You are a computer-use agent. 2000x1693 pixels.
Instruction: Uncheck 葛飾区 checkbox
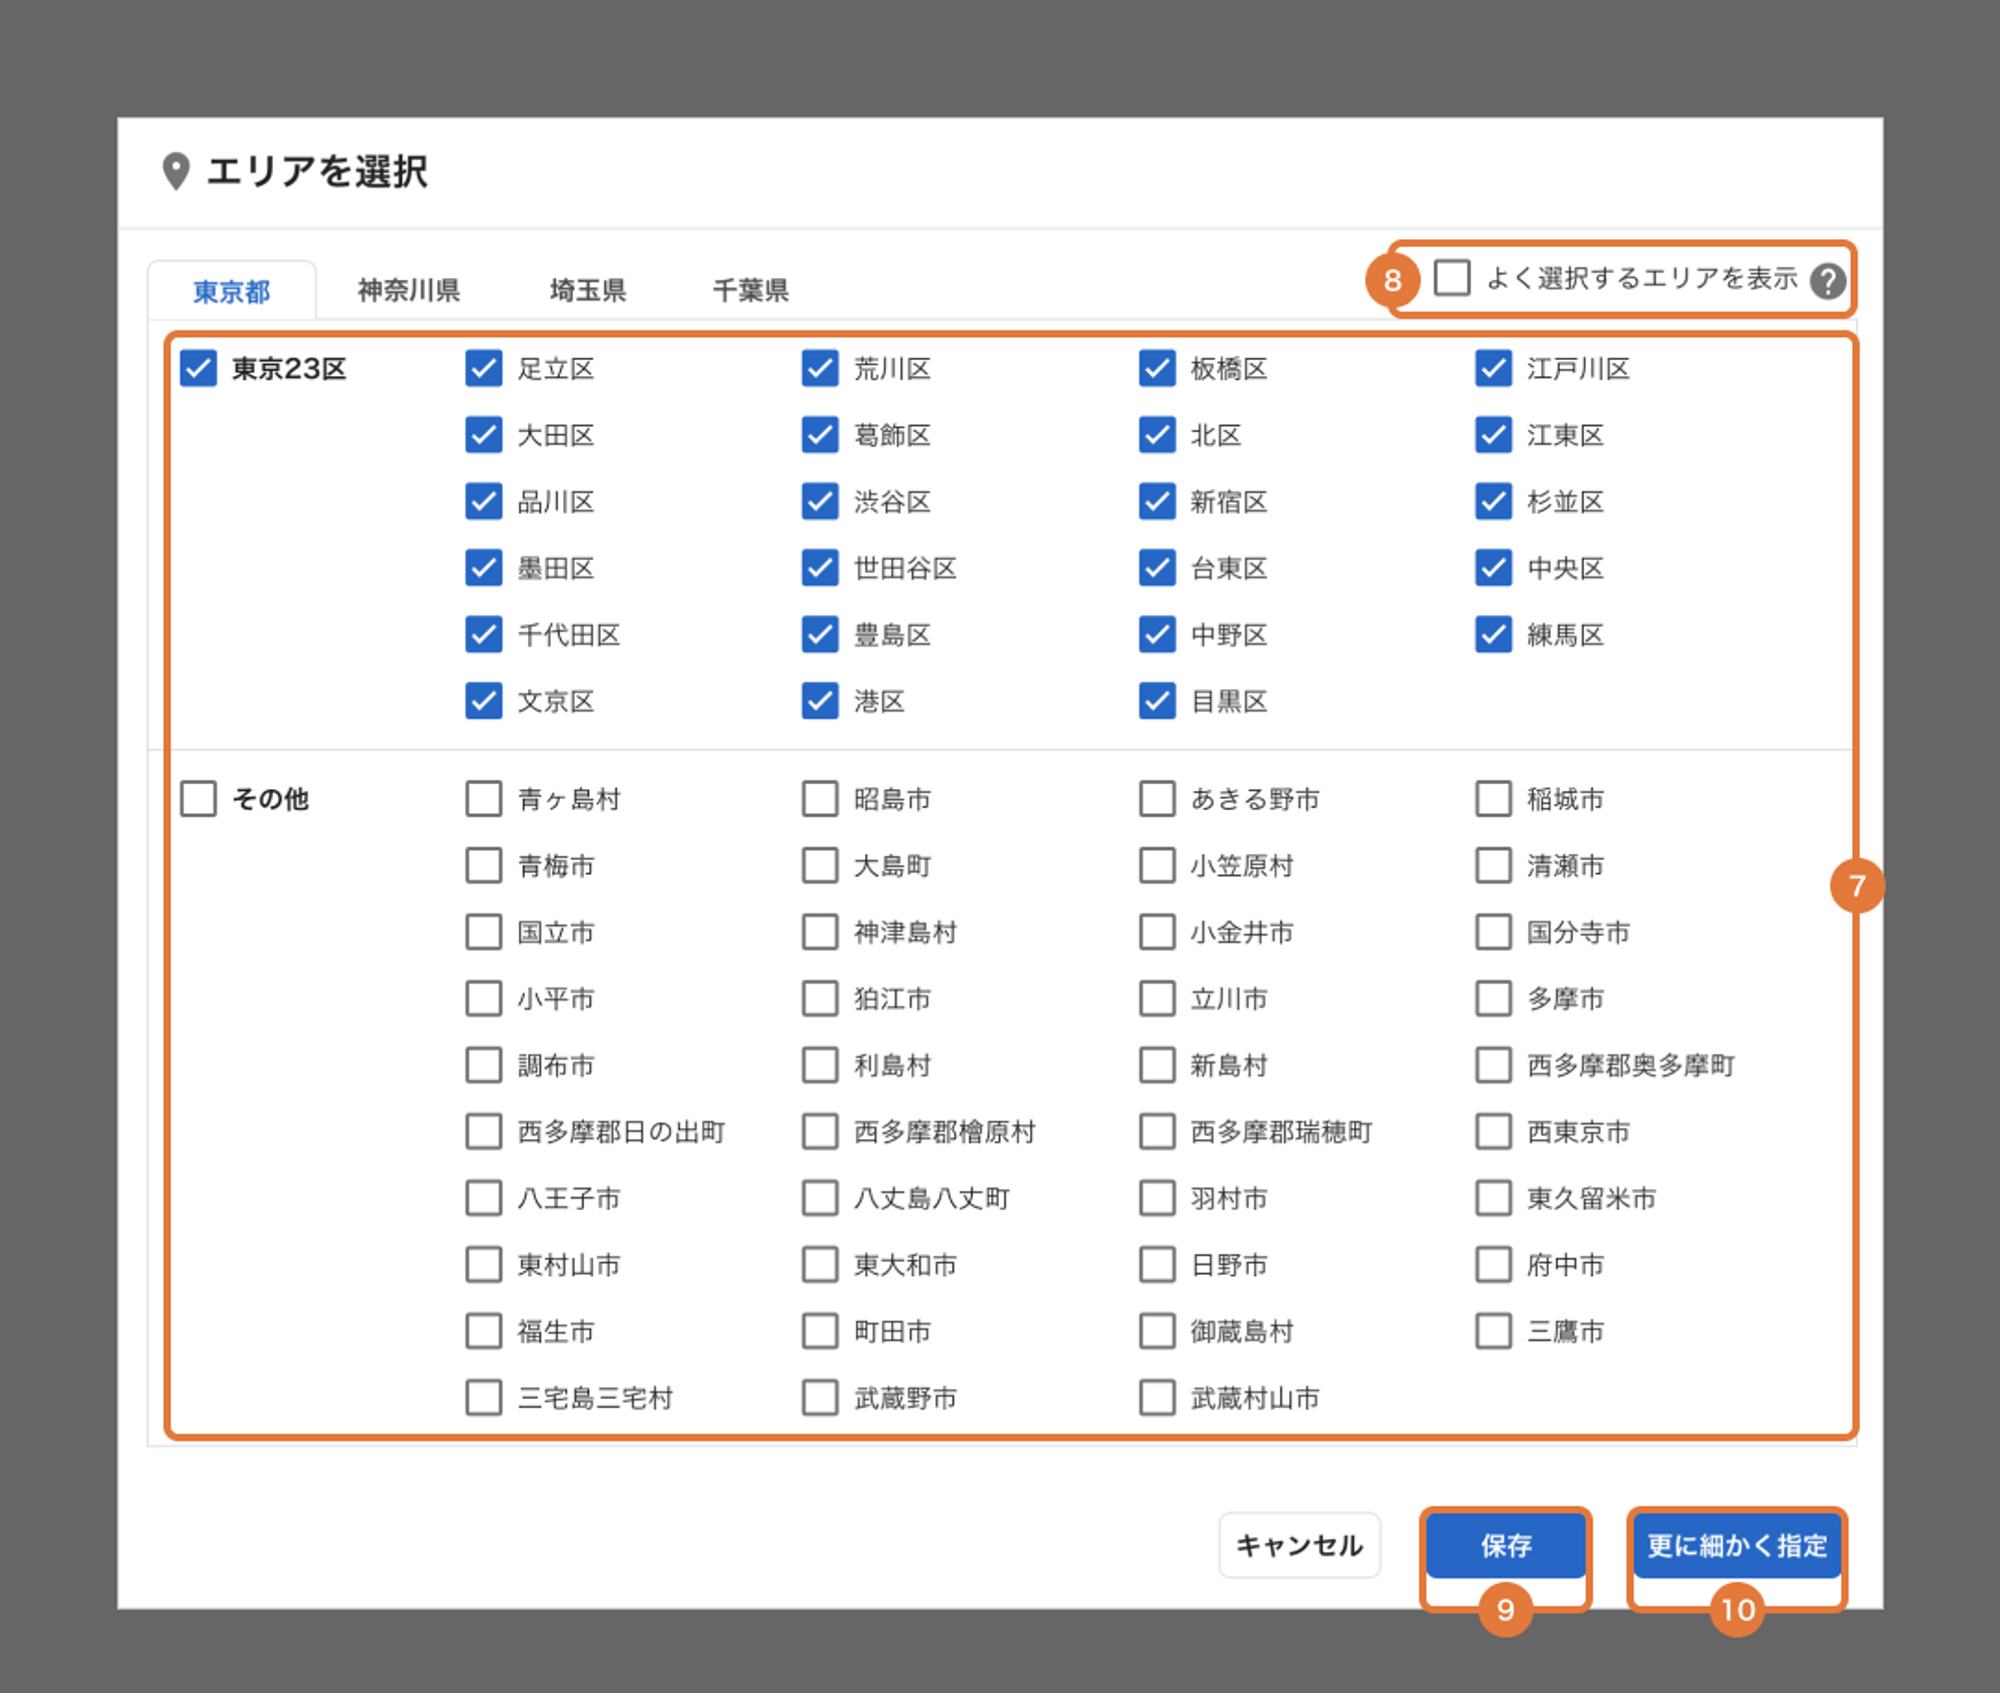(820, 435)
